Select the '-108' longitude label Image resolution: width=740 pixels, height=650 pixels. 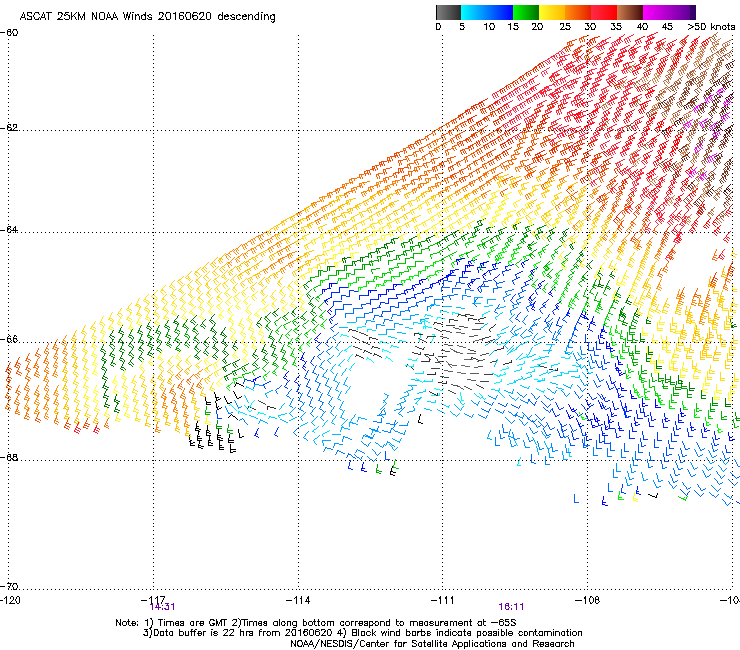pyautogui.click(x=587, y=600)
